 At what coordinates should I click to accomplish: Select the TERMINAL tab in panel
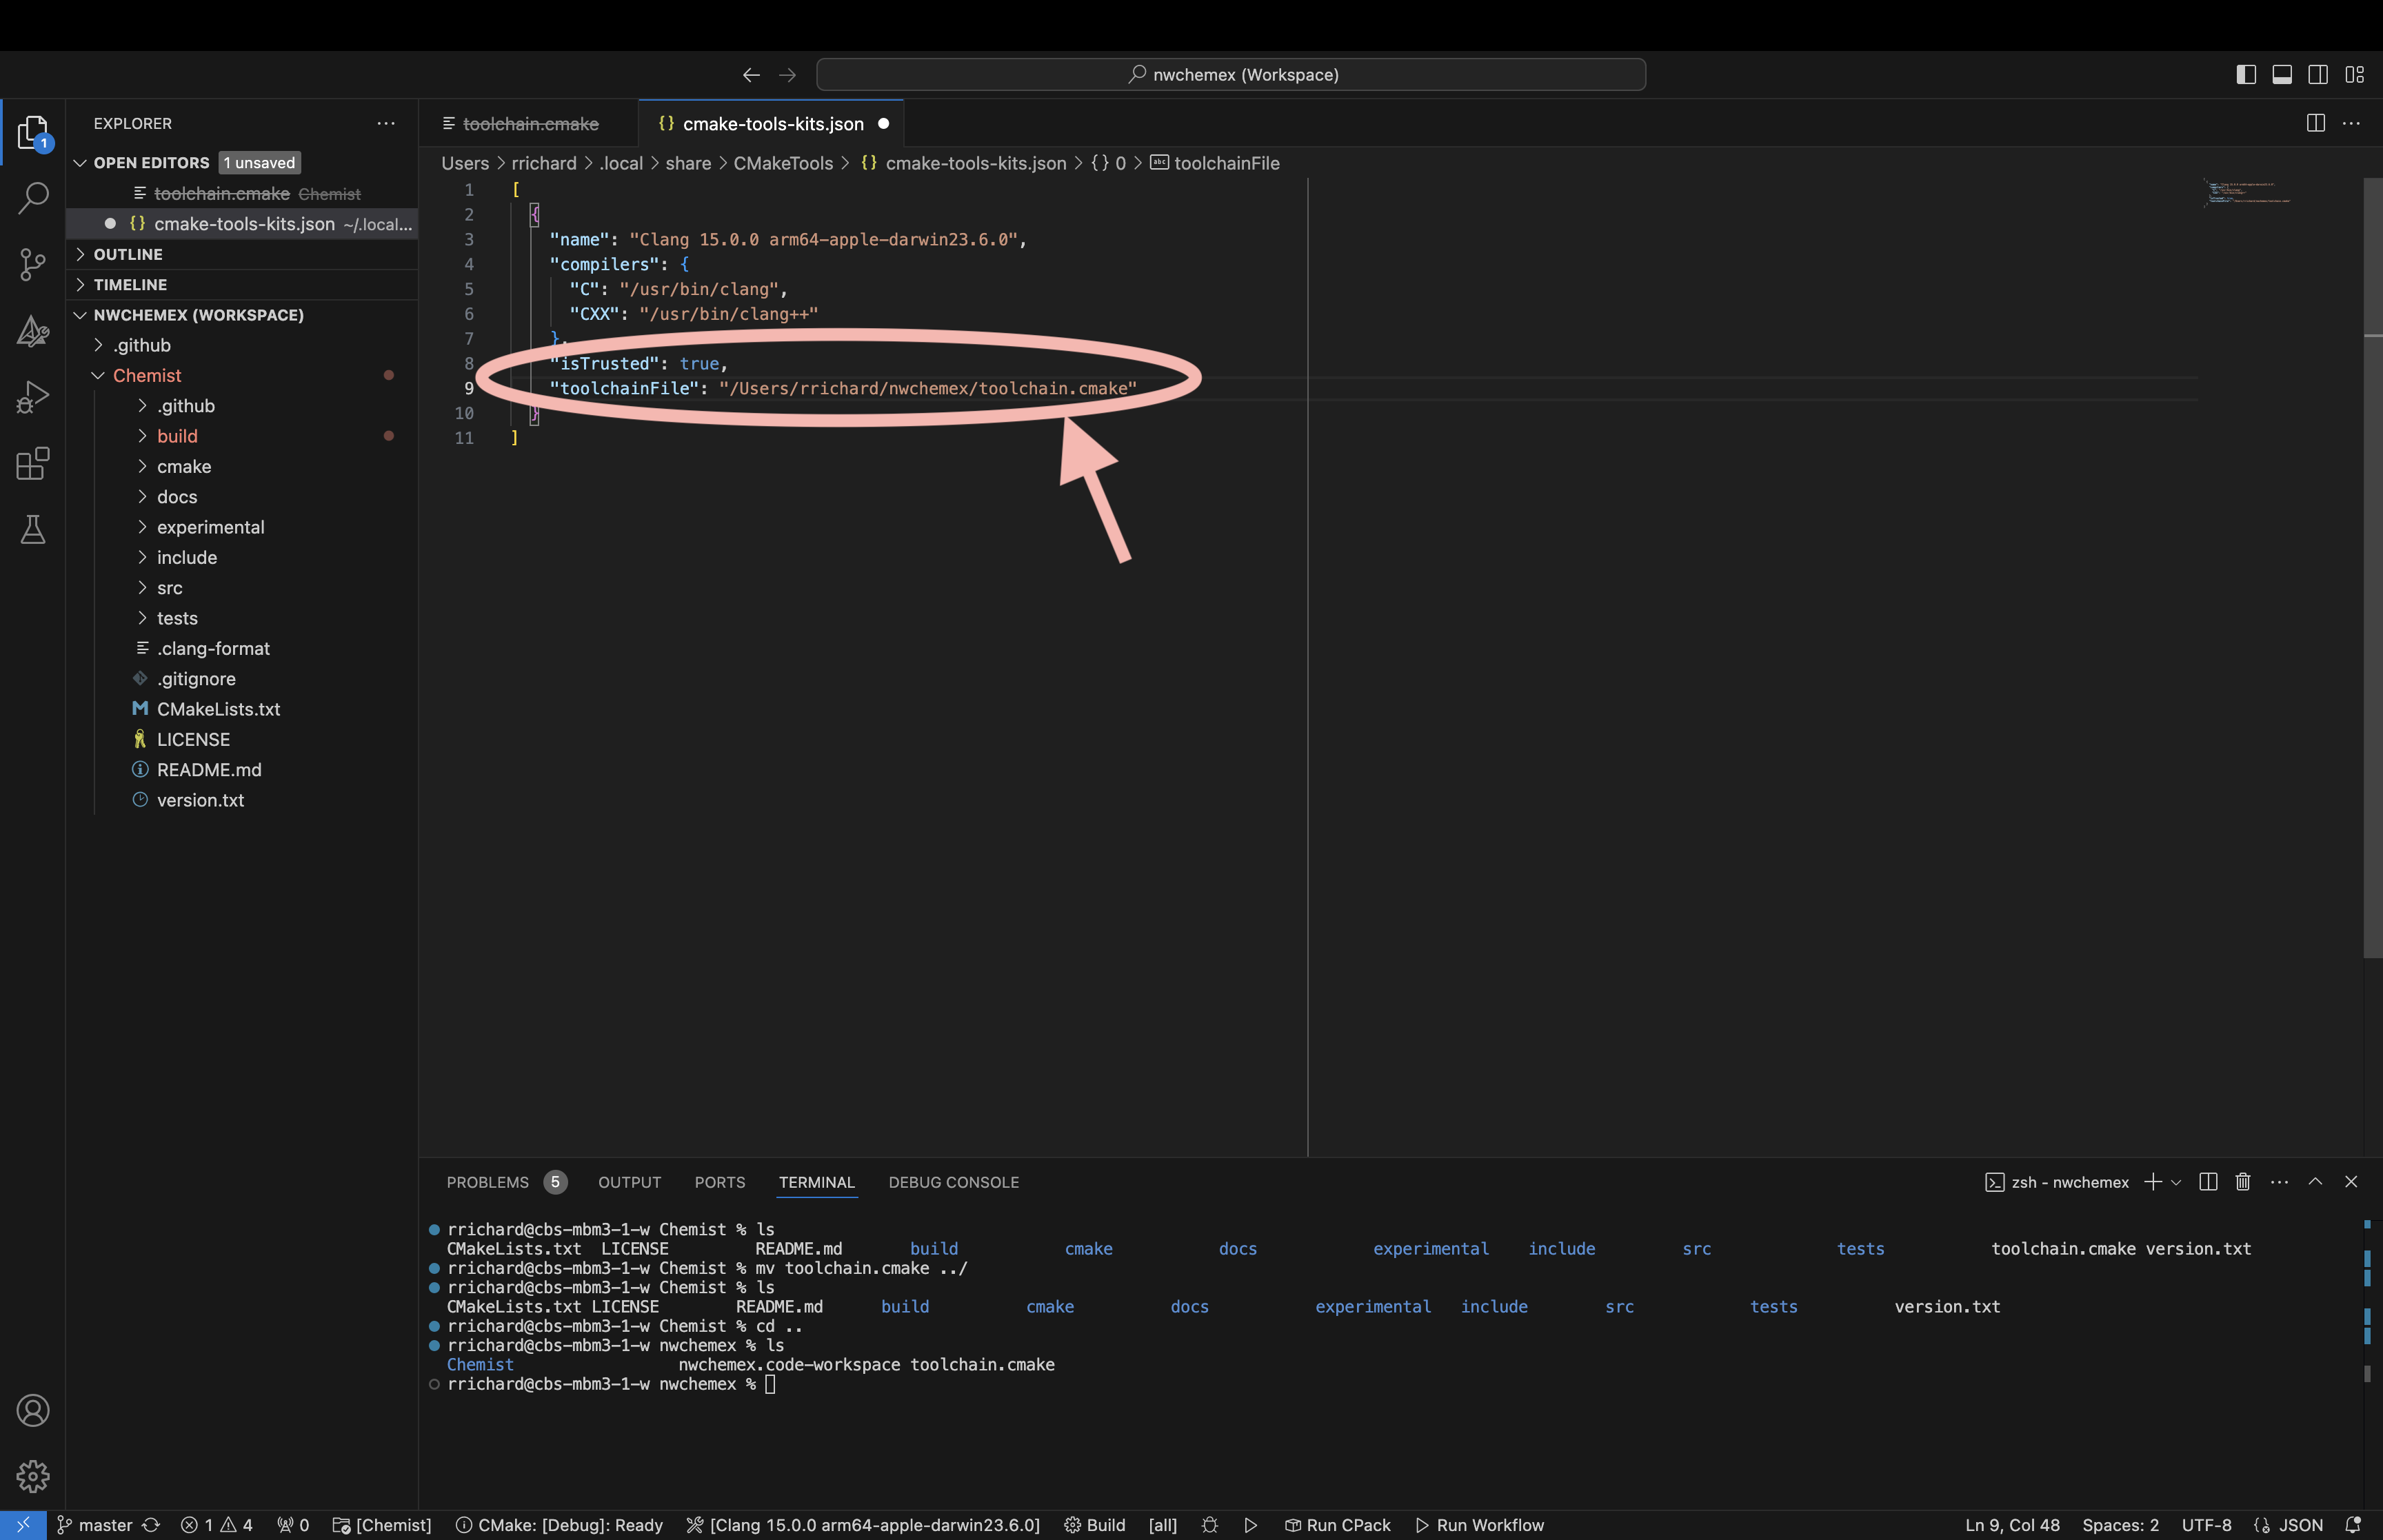(816, 1181)
